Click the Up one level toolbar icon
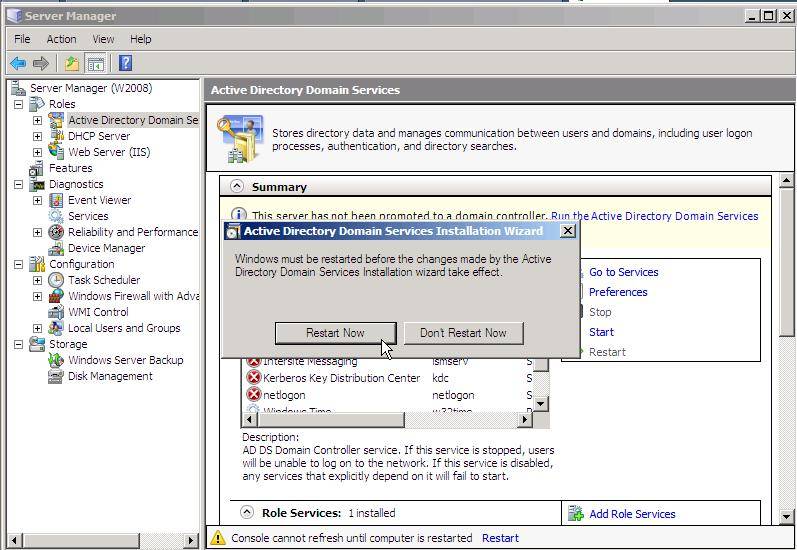This screenshot has width=797, height=550. coord(72,64)
